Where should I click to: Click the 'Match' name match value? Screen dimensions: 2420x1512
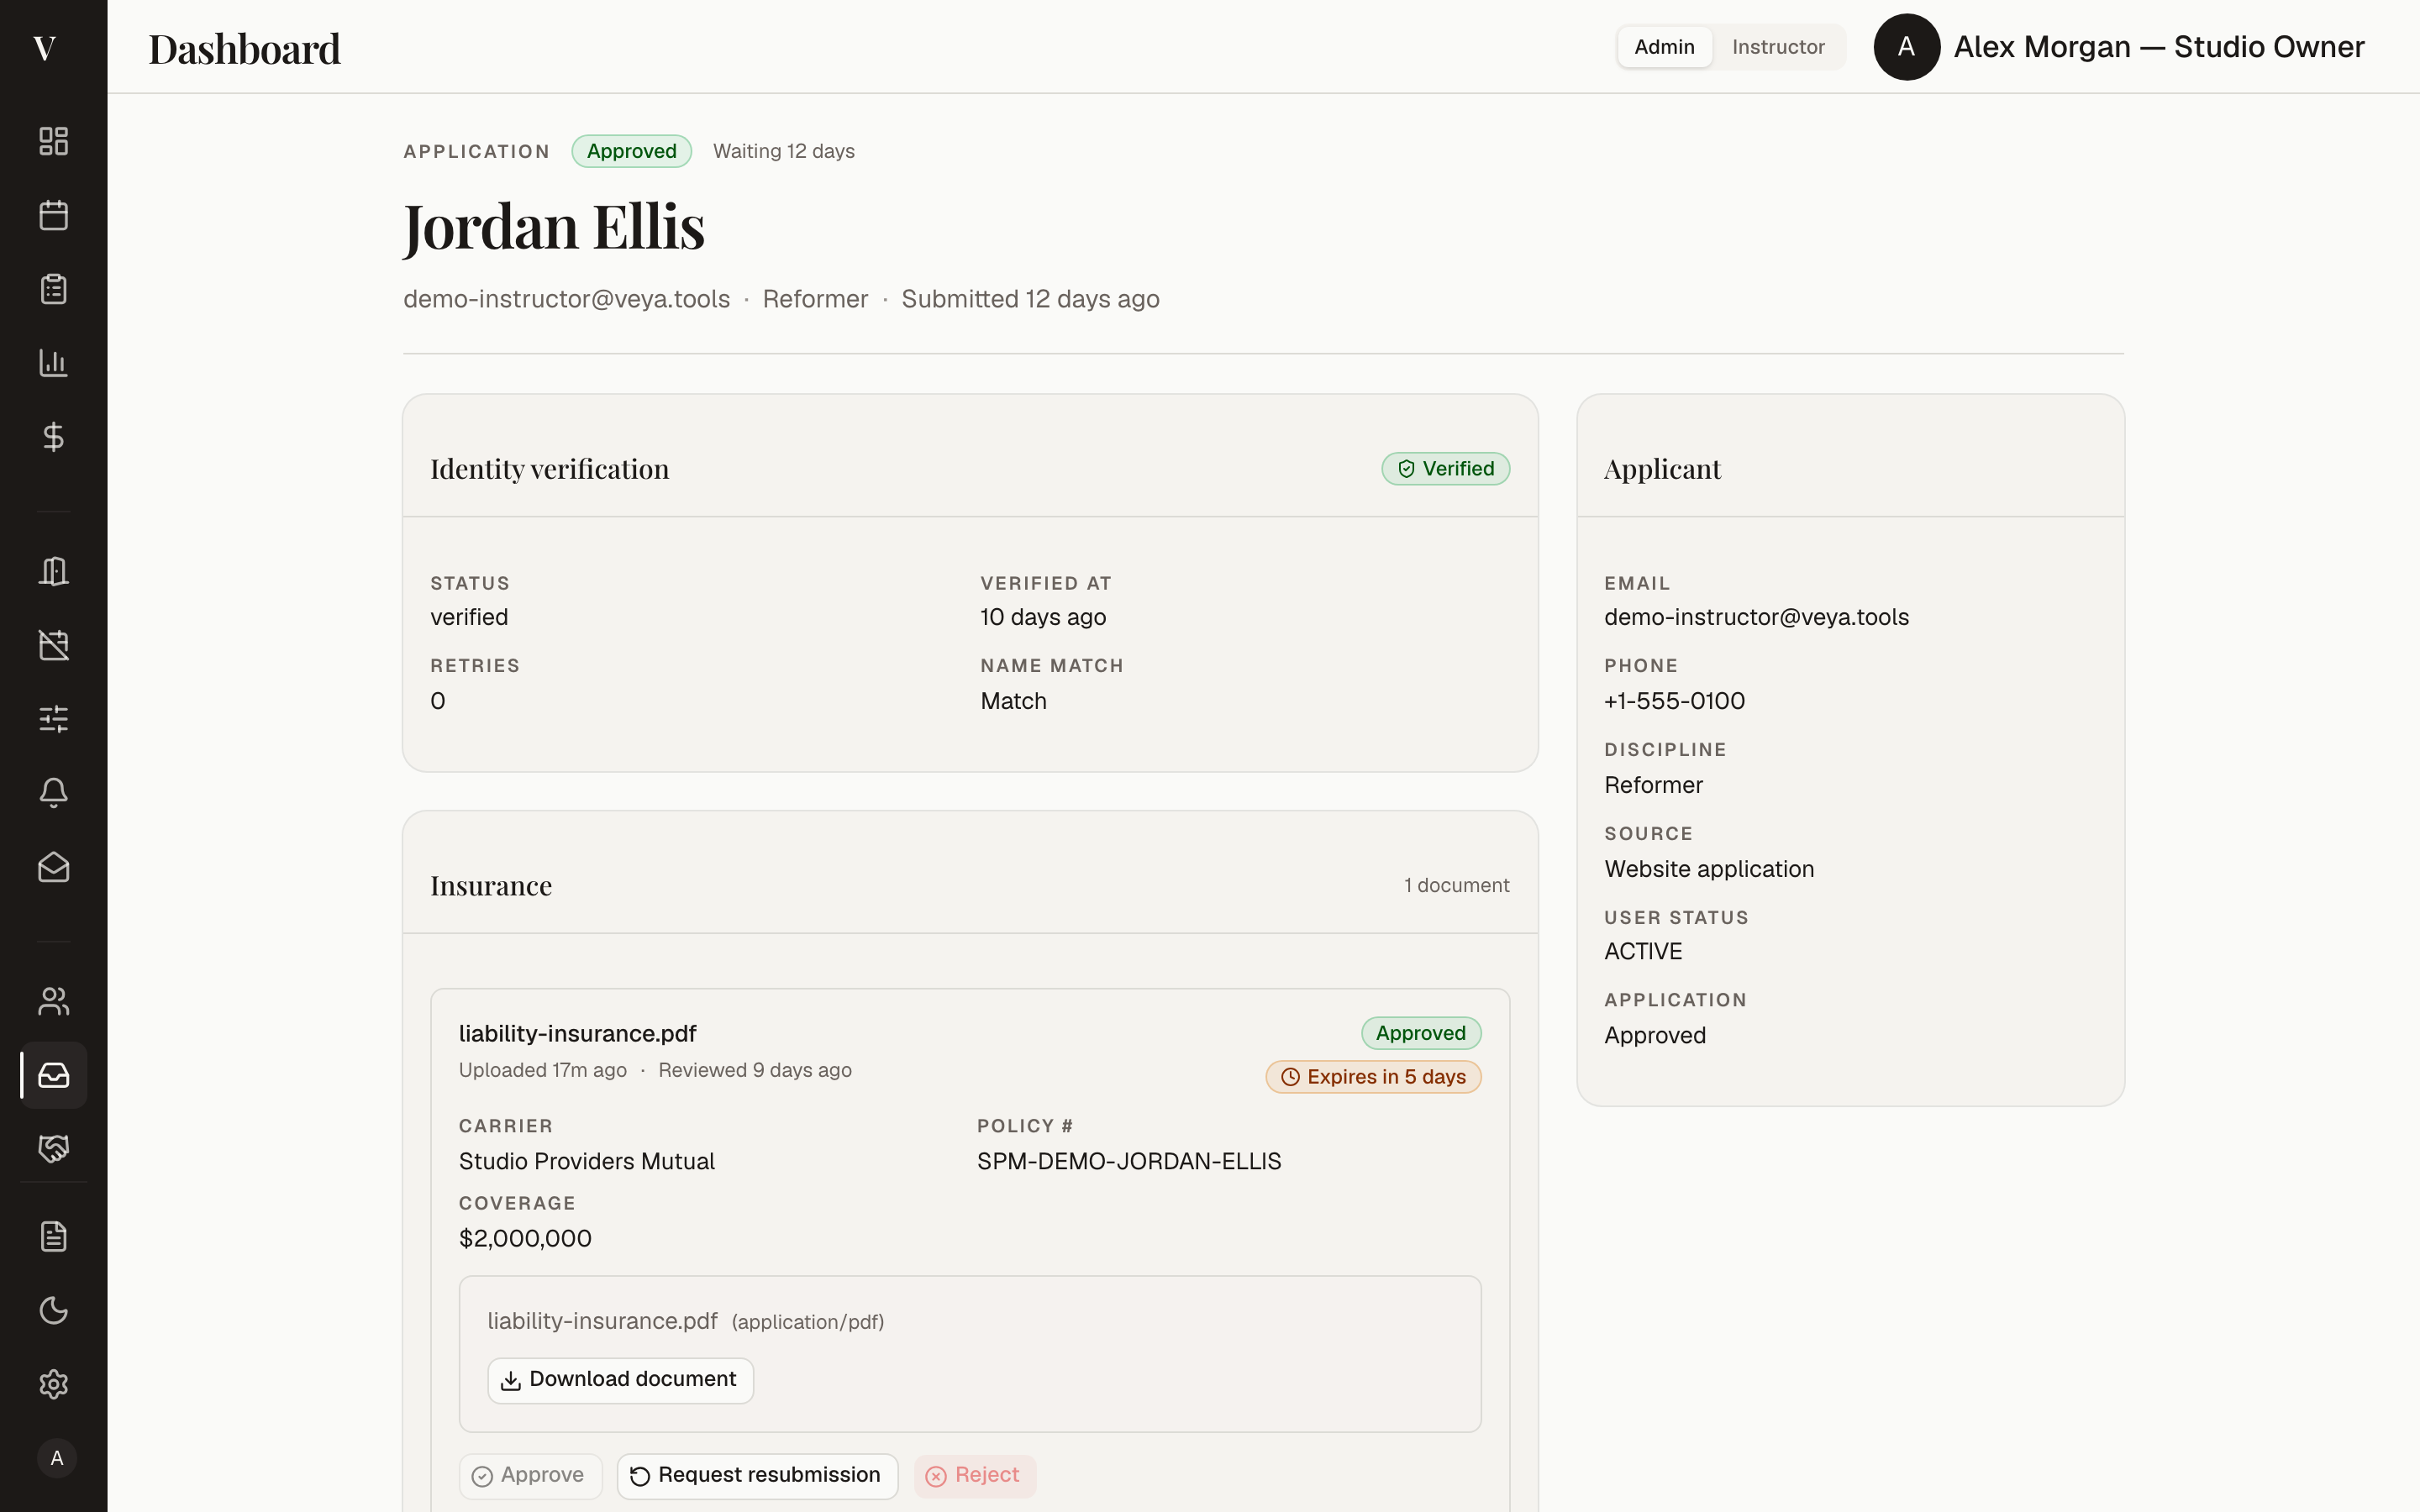click(x=1013, y=701)
